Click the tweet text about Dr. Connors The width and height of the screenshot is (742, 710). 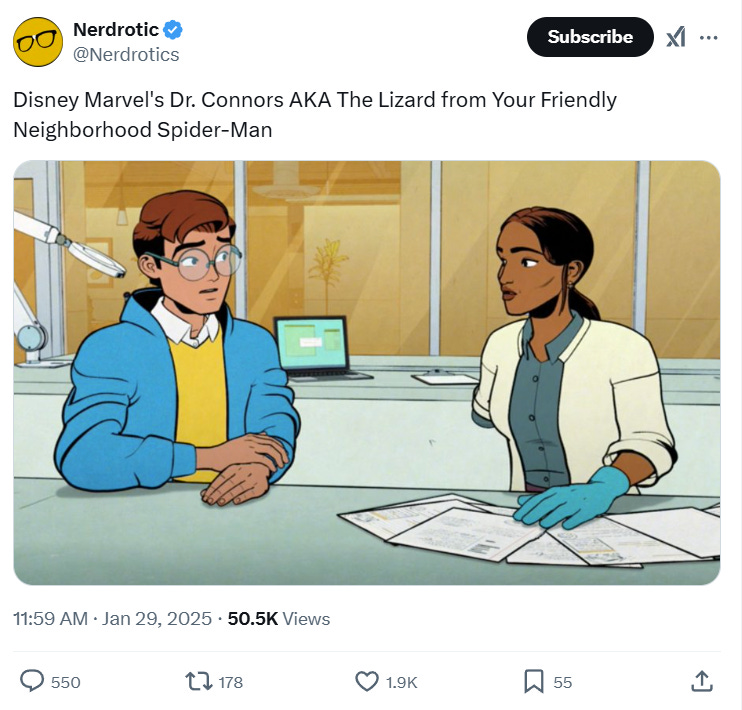pyautogui.click(x=315, y=115)
